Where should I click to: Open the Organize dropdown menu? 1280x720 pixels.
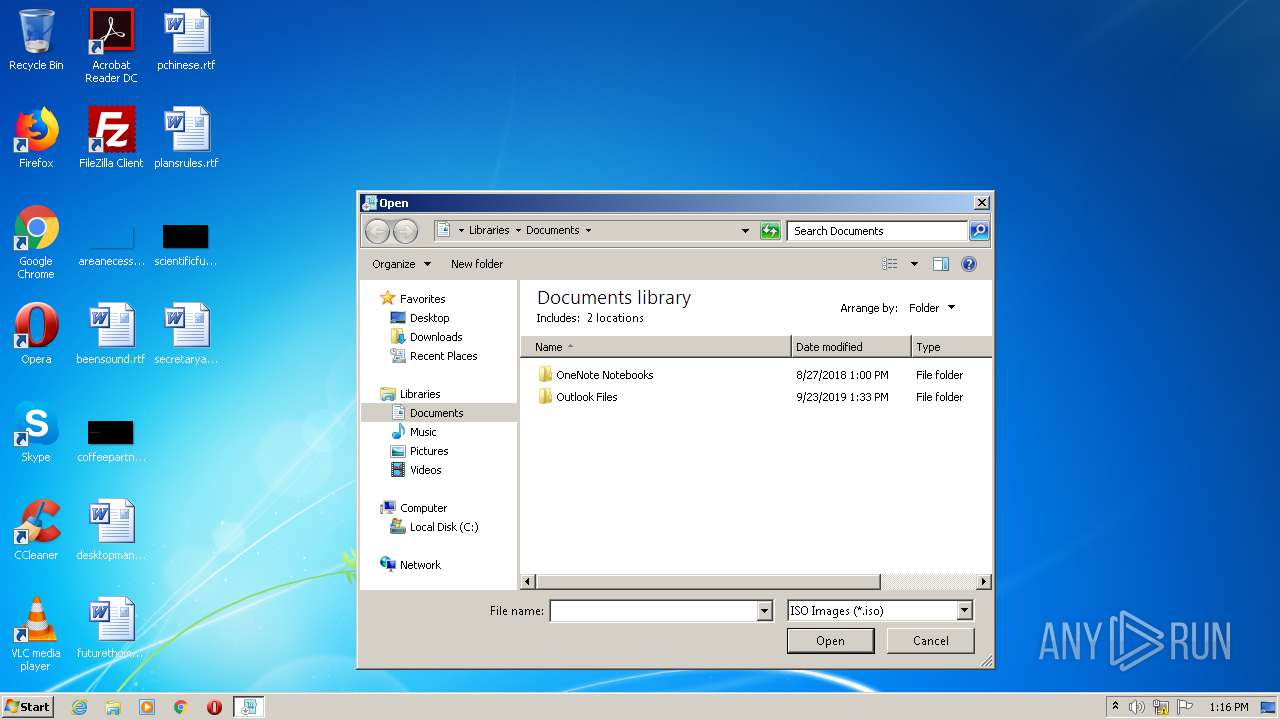point(401,264)
